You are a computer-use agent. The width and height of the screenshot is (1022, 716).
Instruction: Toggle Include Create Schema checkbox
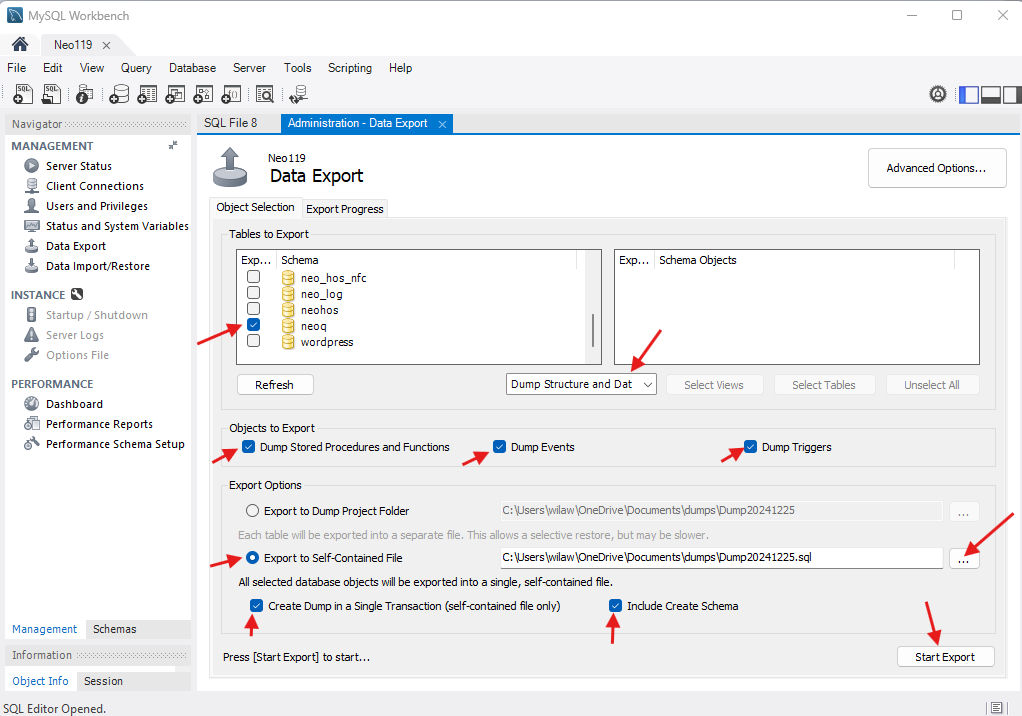(616, 606)
